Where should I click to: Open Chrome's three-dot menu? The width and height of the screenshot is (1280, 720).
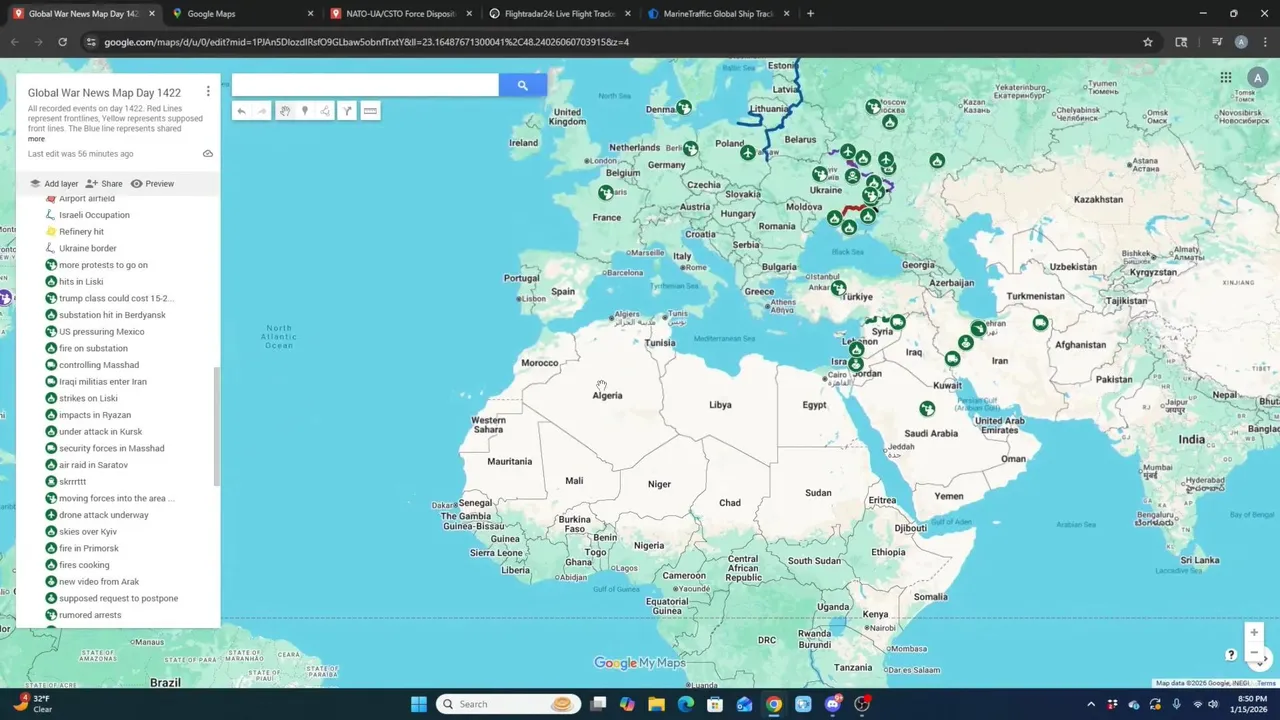point(1263,42)
